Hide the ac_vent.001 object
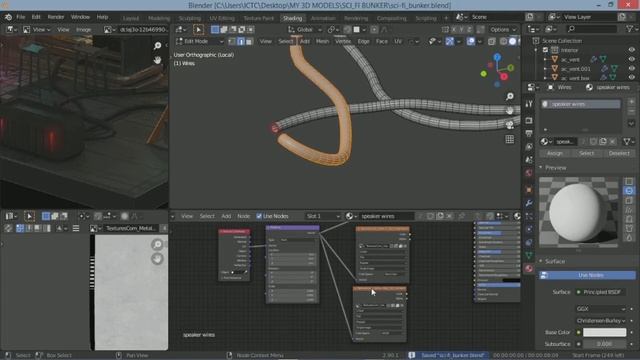Screen dimensions: 640x360 [631, 69]
